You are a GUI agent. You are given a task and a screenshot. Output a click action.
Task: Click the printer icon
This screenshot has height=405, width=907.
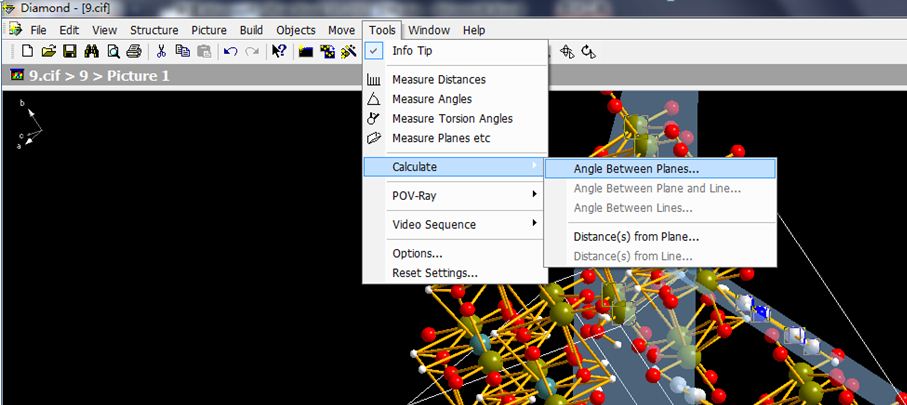click(x=134, y=51)
